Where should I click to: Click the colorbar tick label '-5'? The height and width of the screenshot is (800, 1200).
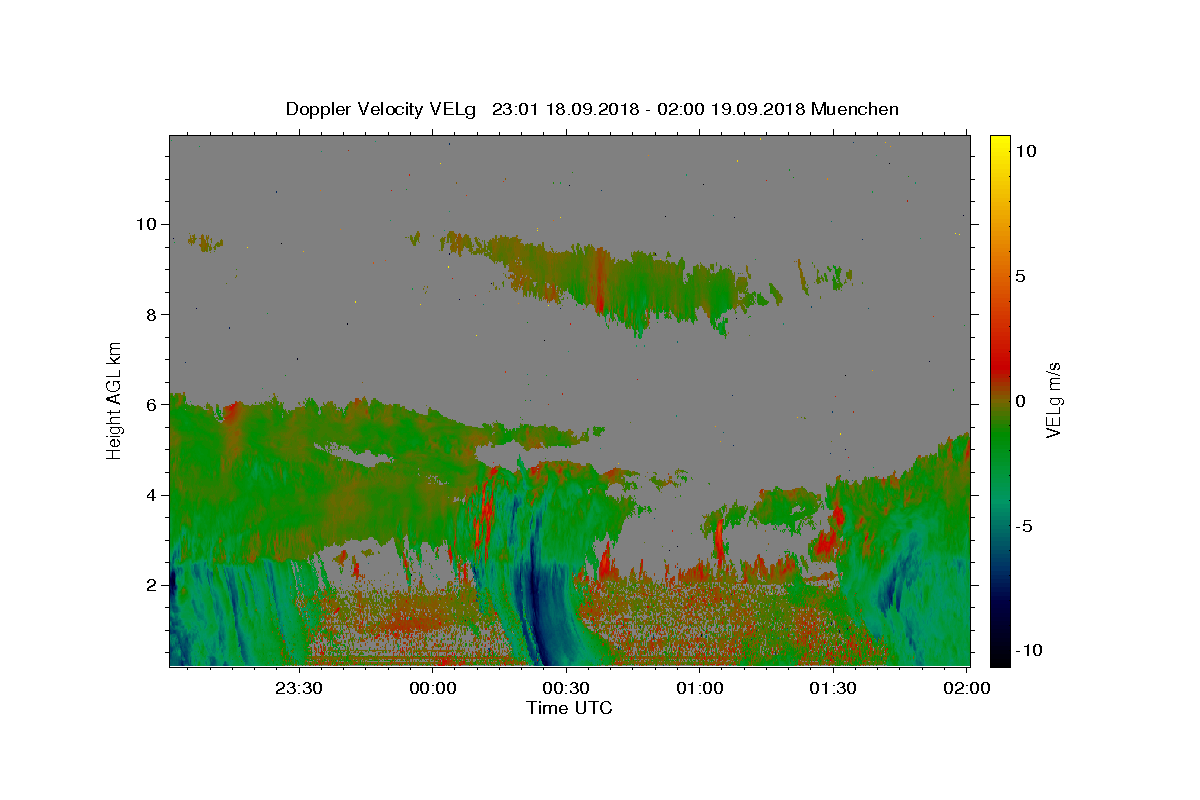pyautogui.click(x=1024, y=526)
